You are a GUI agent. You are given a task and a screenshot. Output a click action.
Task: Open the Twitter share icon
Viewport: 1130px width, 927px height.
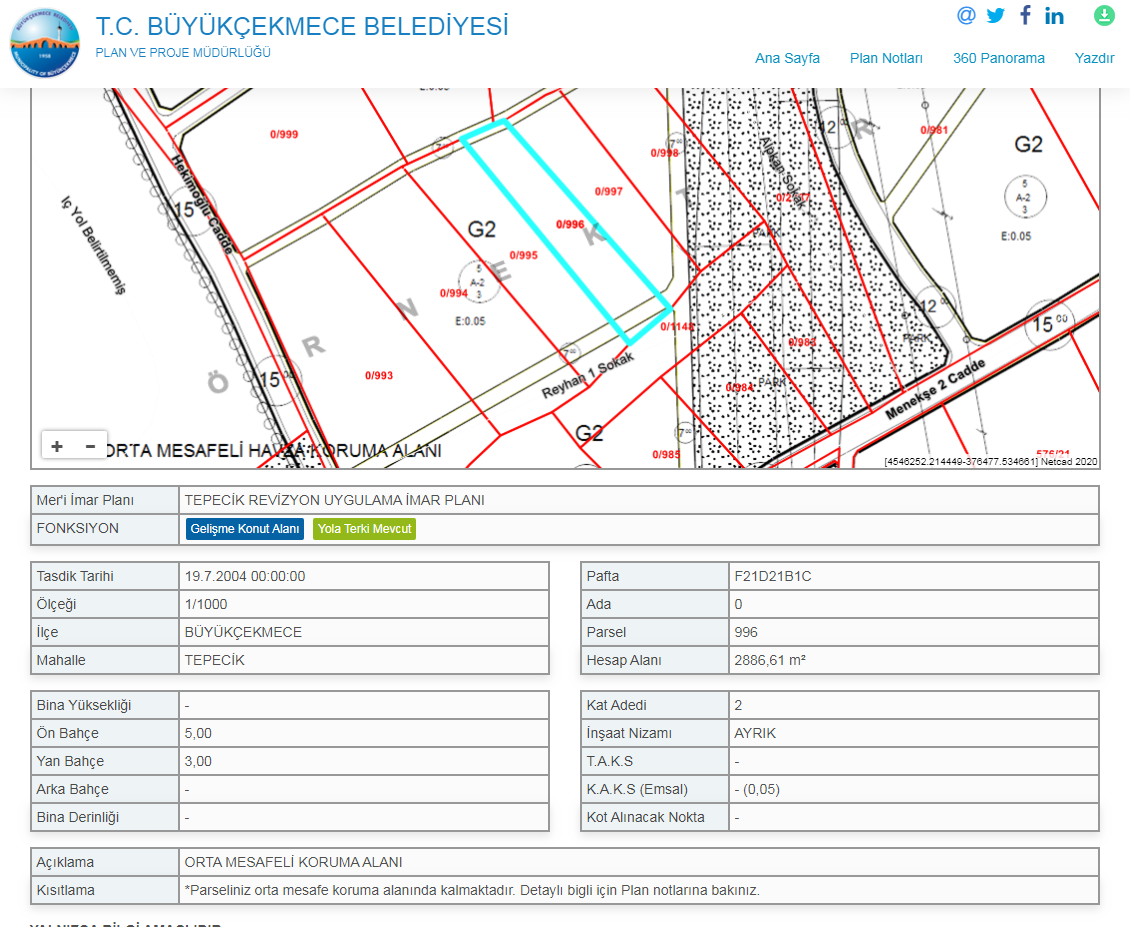tap(995, 15)
